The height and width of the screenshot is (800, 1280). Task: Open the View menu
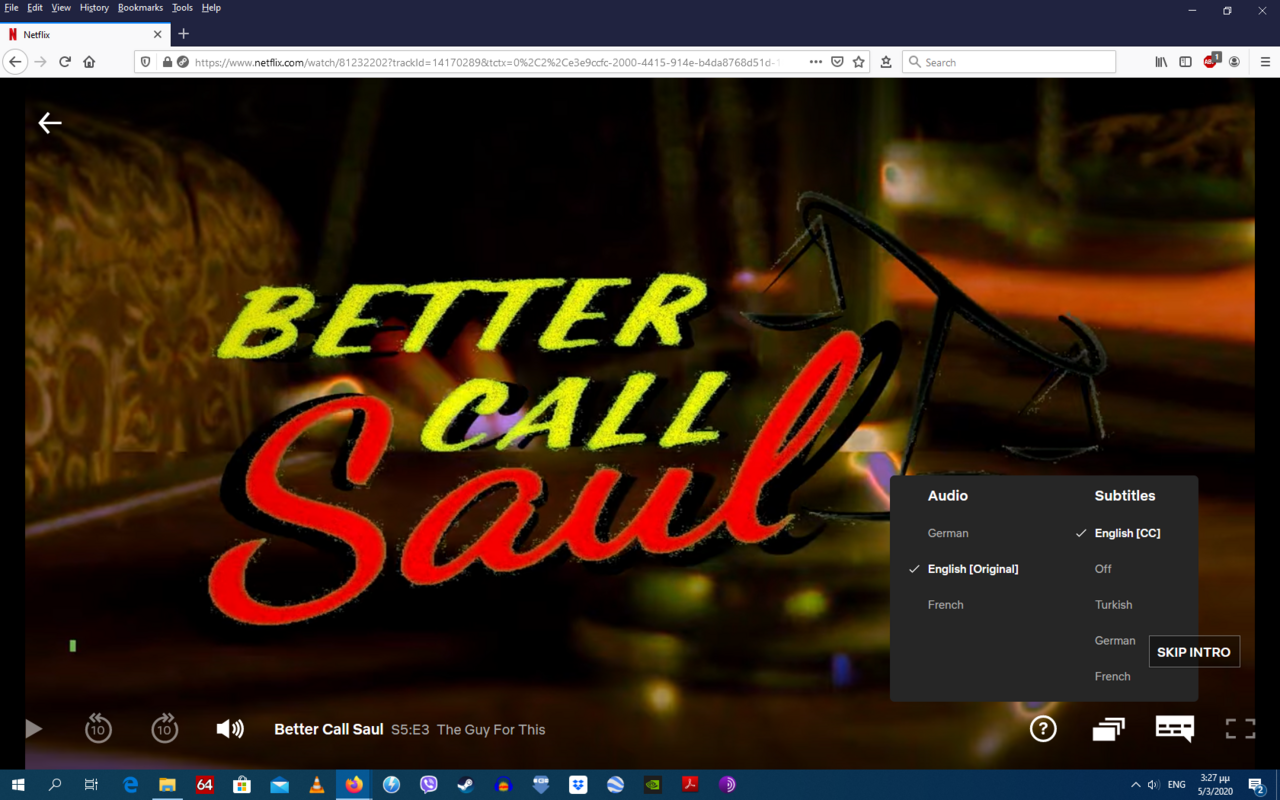(61, 8)
